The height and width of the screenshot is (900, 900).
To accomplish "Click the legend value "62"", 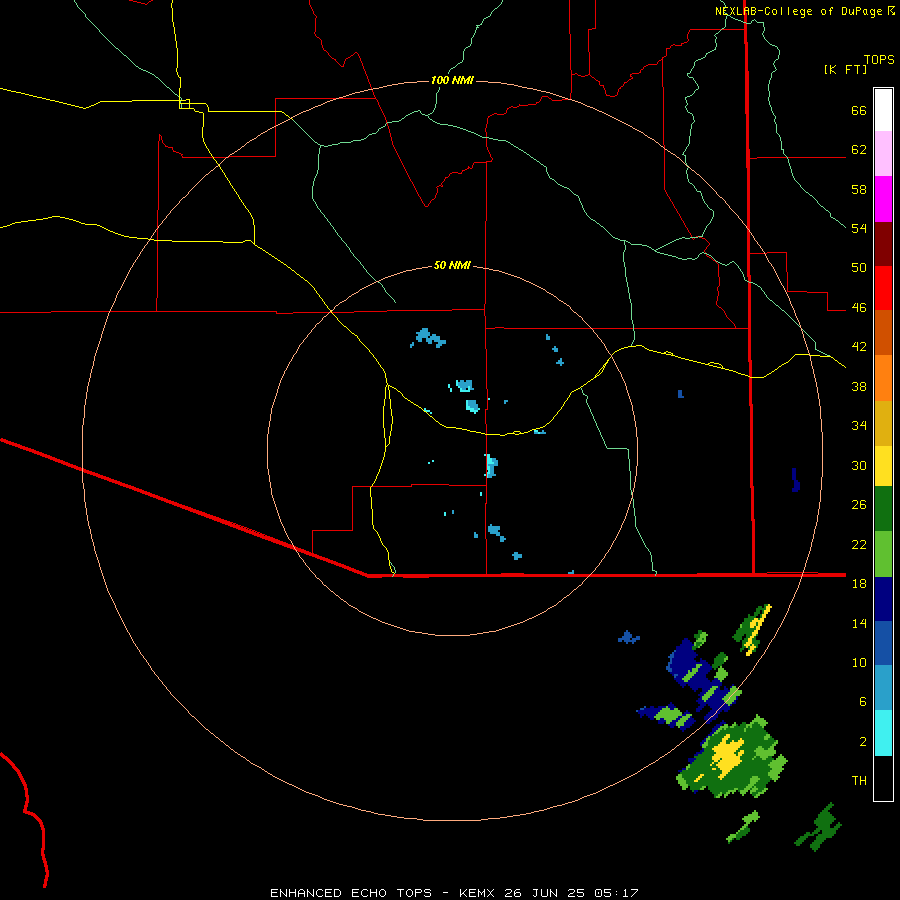I will (x=859, y=150).
